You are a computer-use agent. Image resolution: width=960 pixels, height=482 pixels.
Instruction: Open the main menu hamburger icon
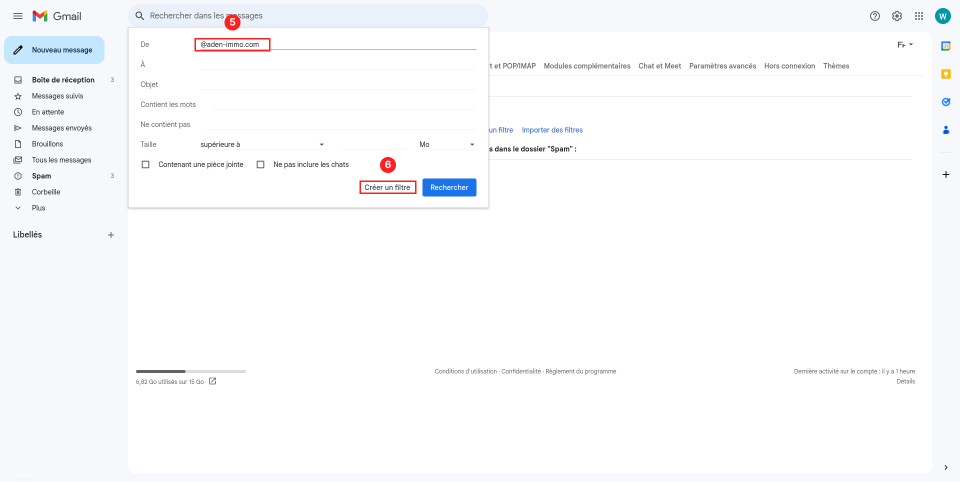[17, 16]
